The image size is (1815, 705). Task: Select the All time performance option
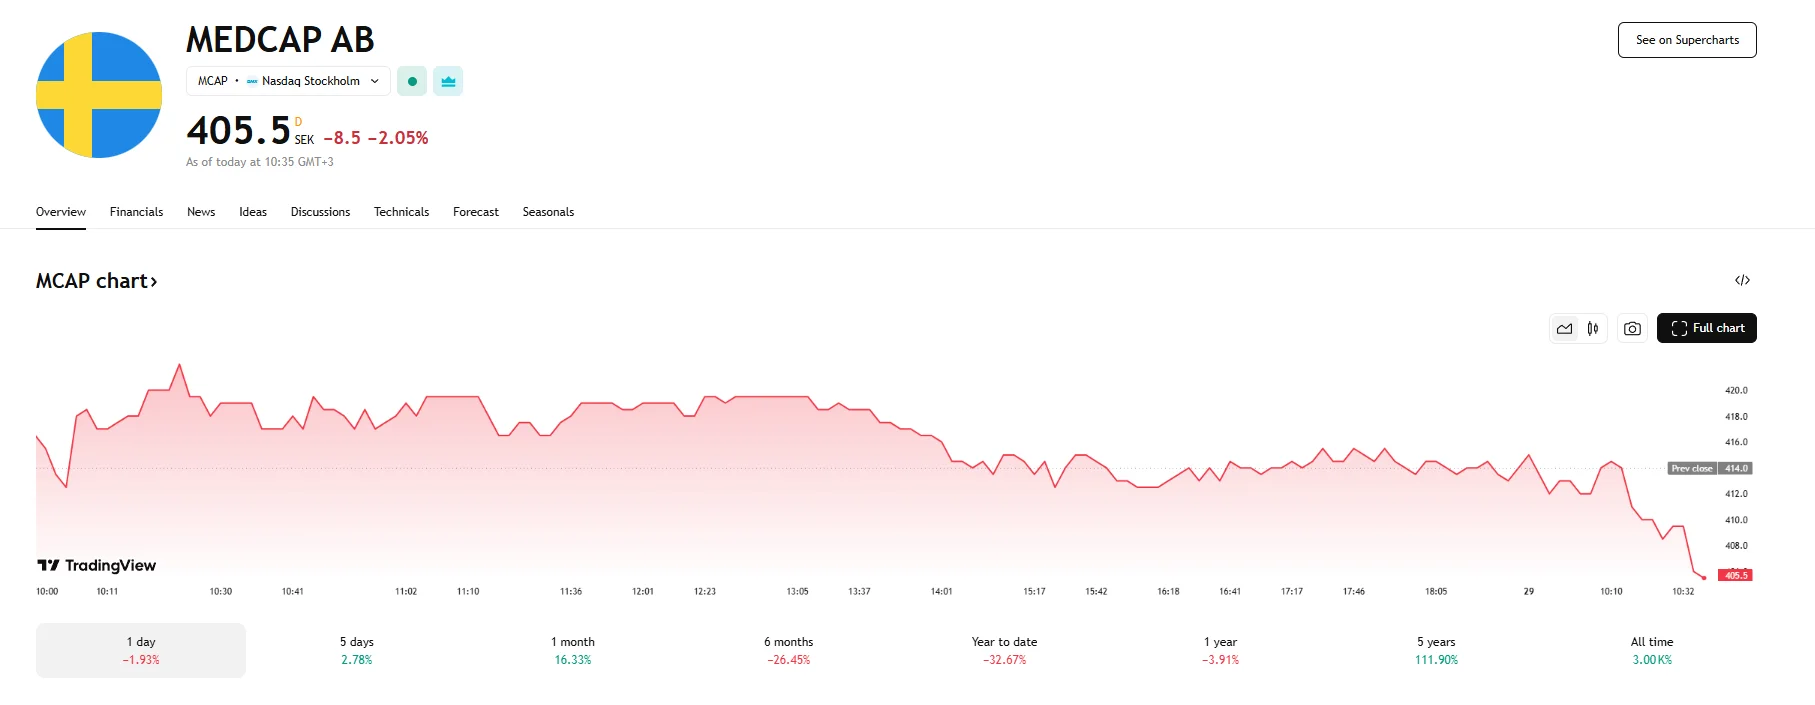pos(1650,649)
